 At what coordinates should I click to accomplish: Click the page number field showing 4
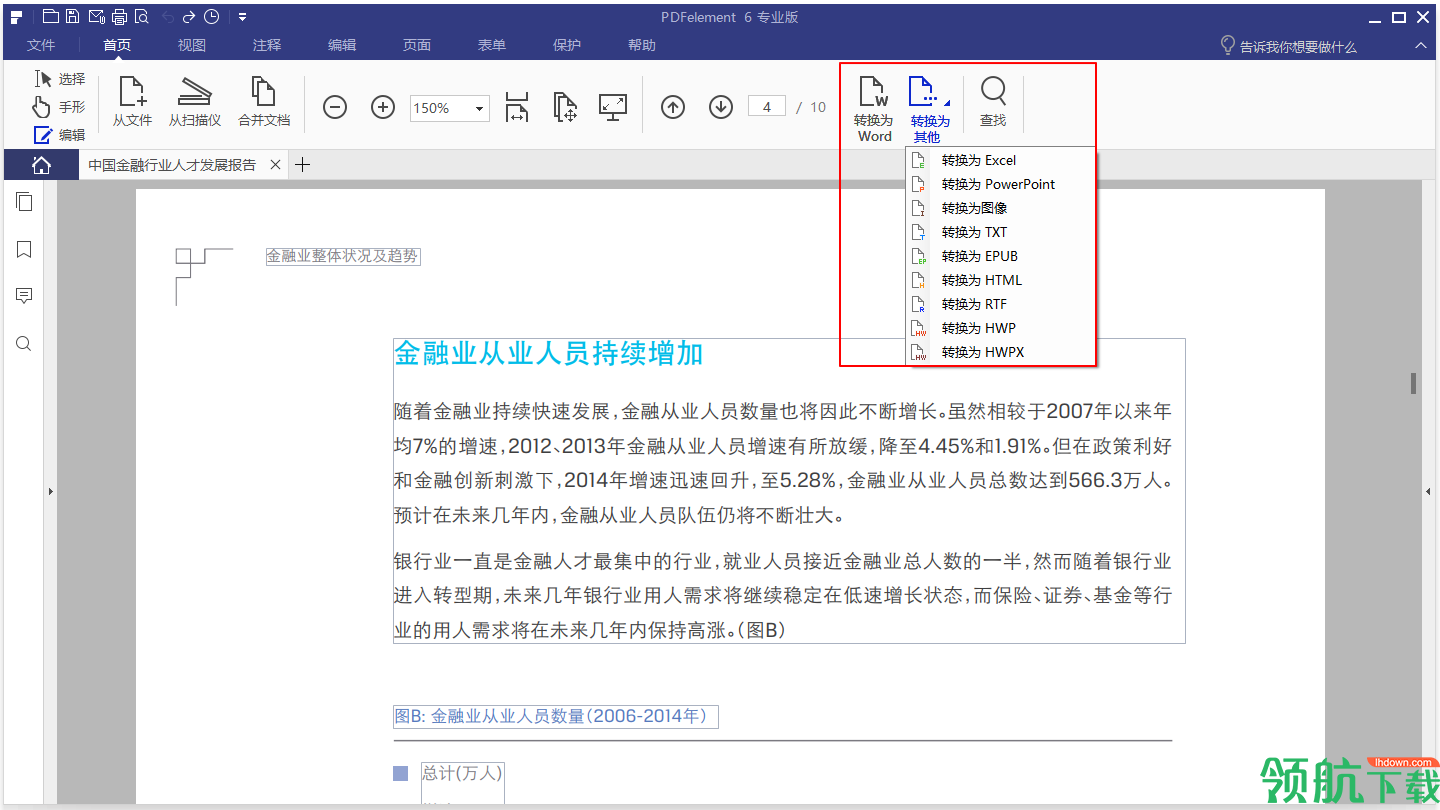point(767,107)
